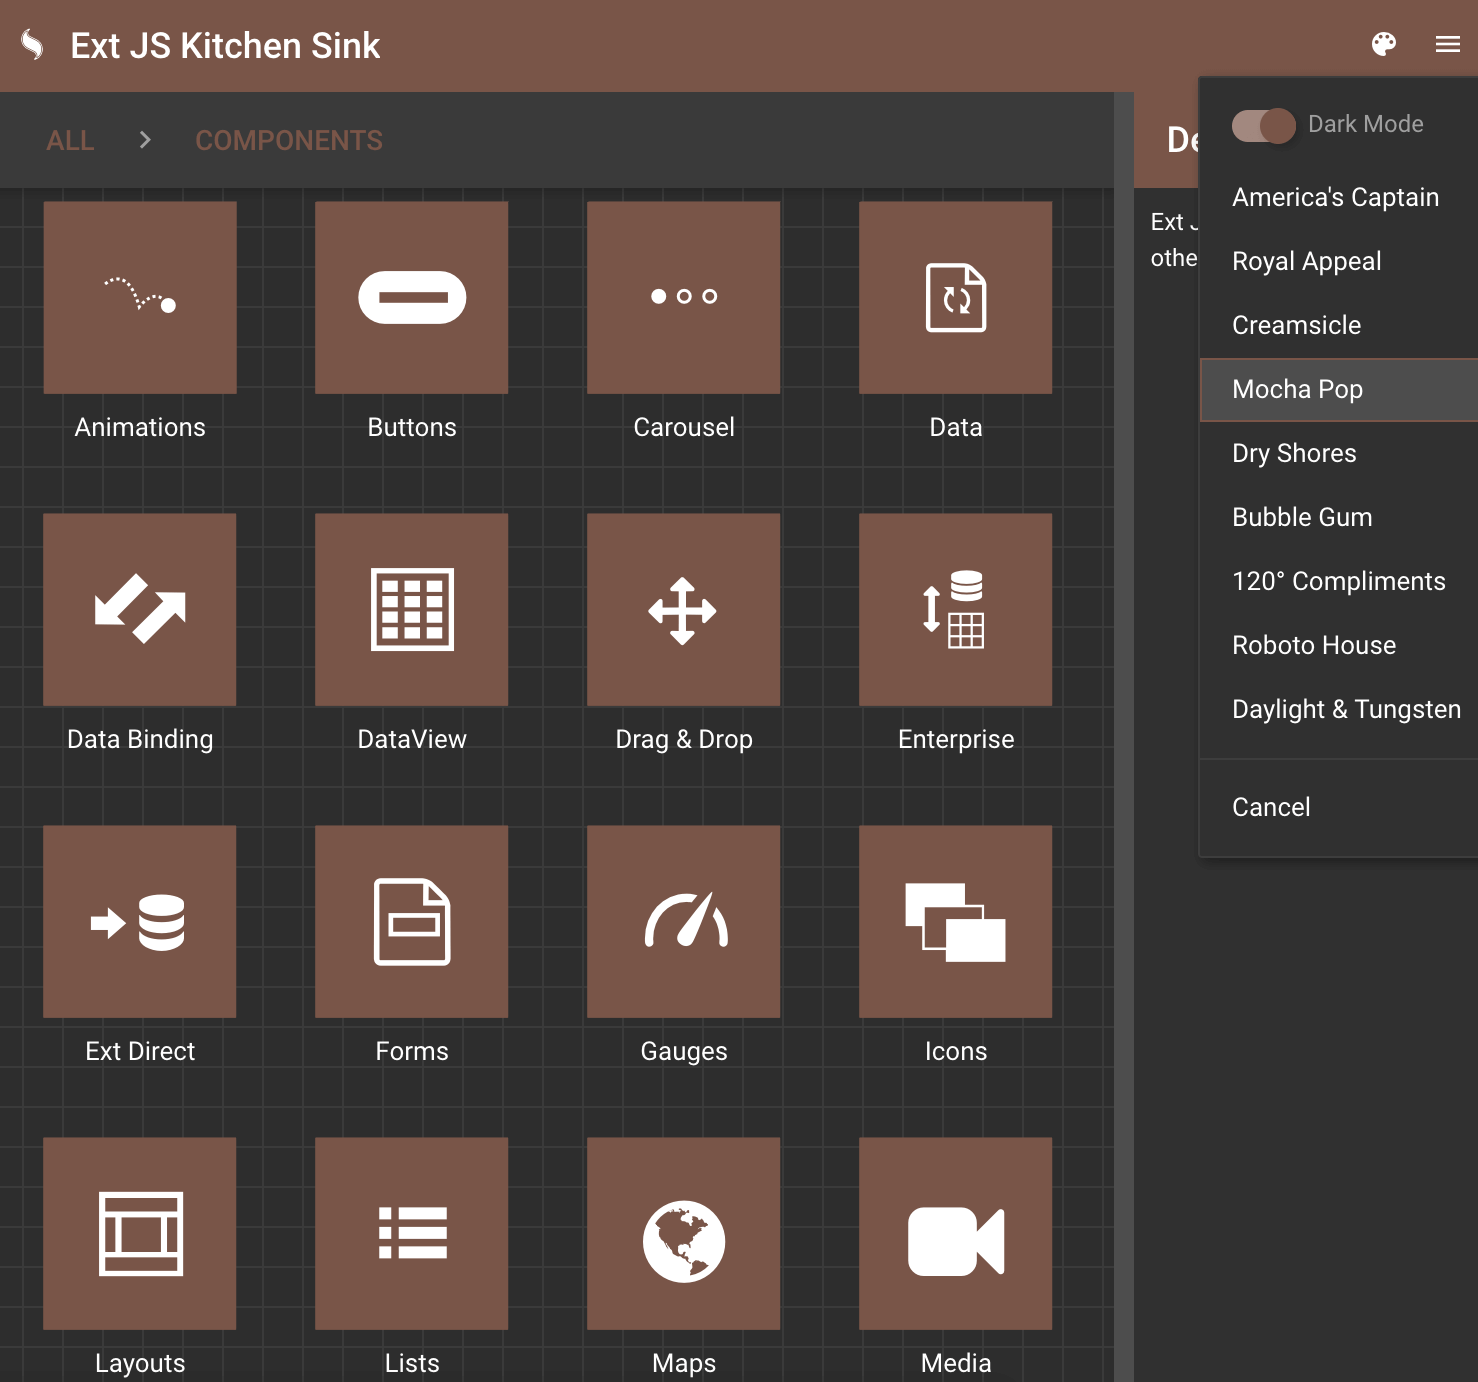Click the Sencha logo icon
This screenshot has width=1478, height=1382.
tap(33, 45)
